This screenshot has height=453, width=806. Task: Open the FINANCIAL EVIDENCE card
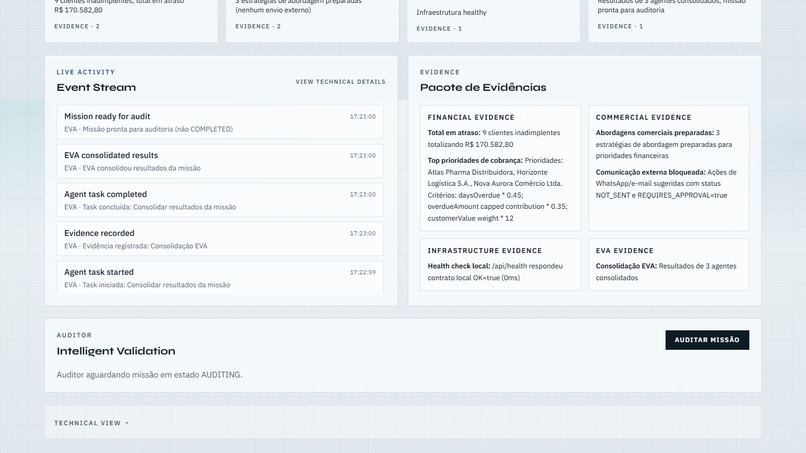pyautogui.click(x=500, y=168)
